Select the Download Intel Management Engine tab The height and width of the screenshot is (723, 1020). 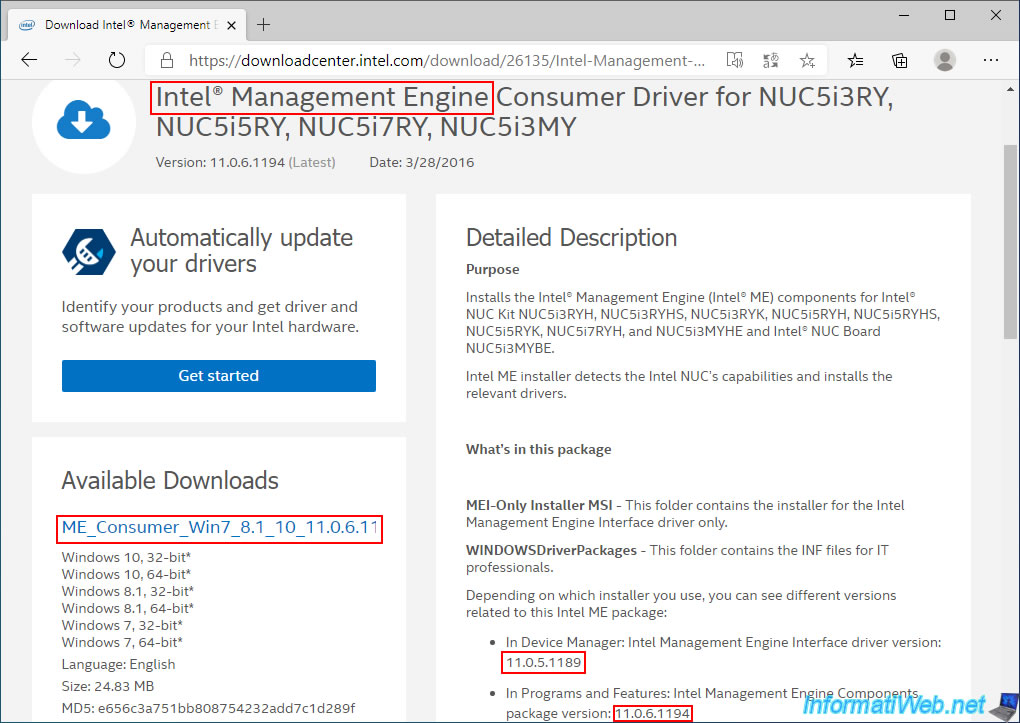coord(127,25)
